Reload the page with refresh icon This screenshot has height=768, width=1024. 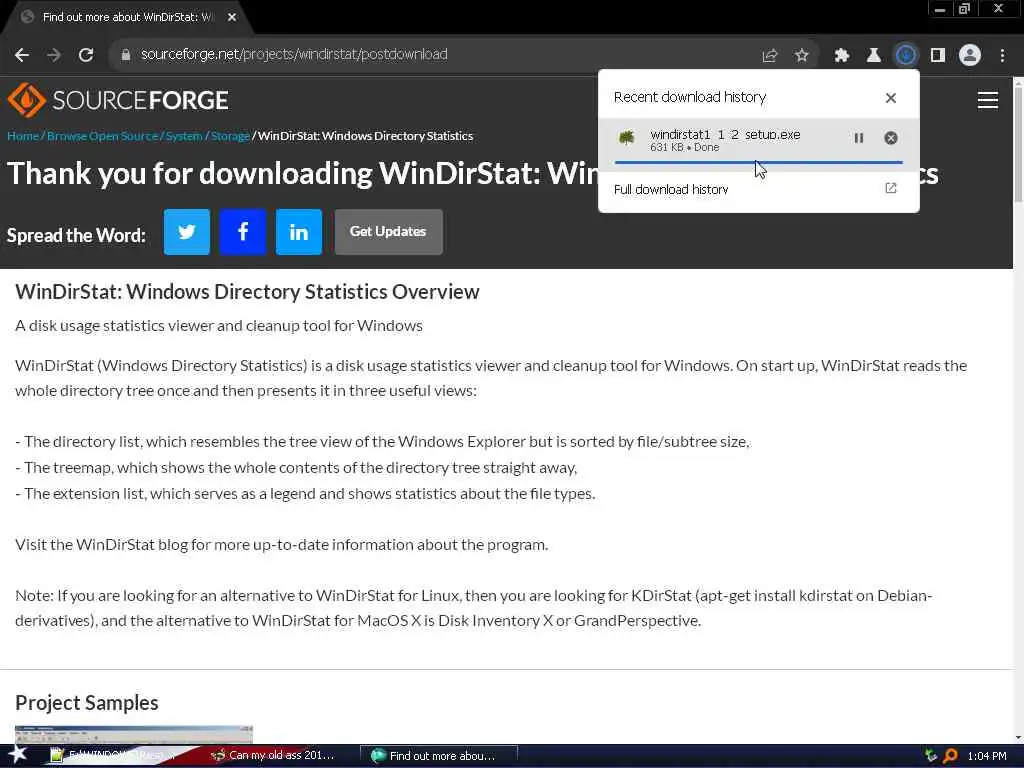[86, 55]
